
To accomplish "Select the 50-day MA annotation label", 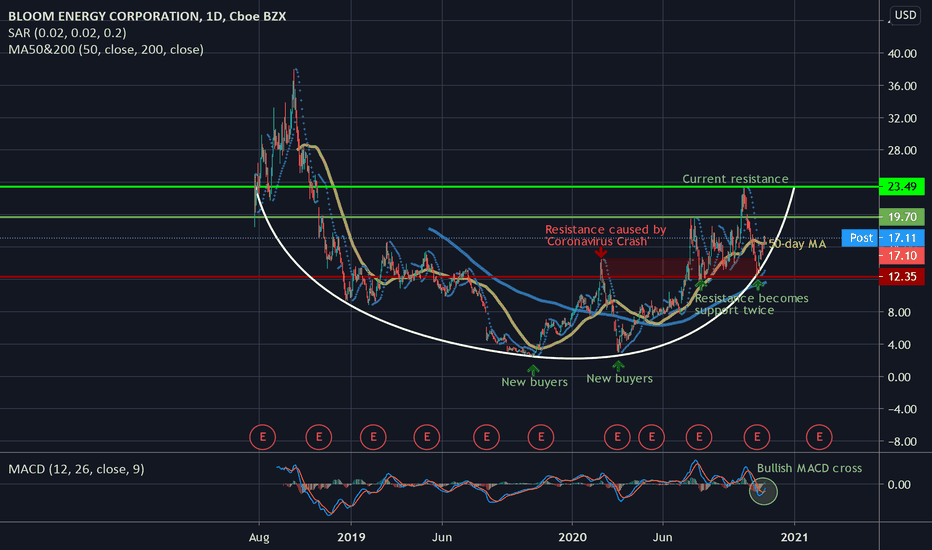I will pyautogui.click(x=797, y=244).
